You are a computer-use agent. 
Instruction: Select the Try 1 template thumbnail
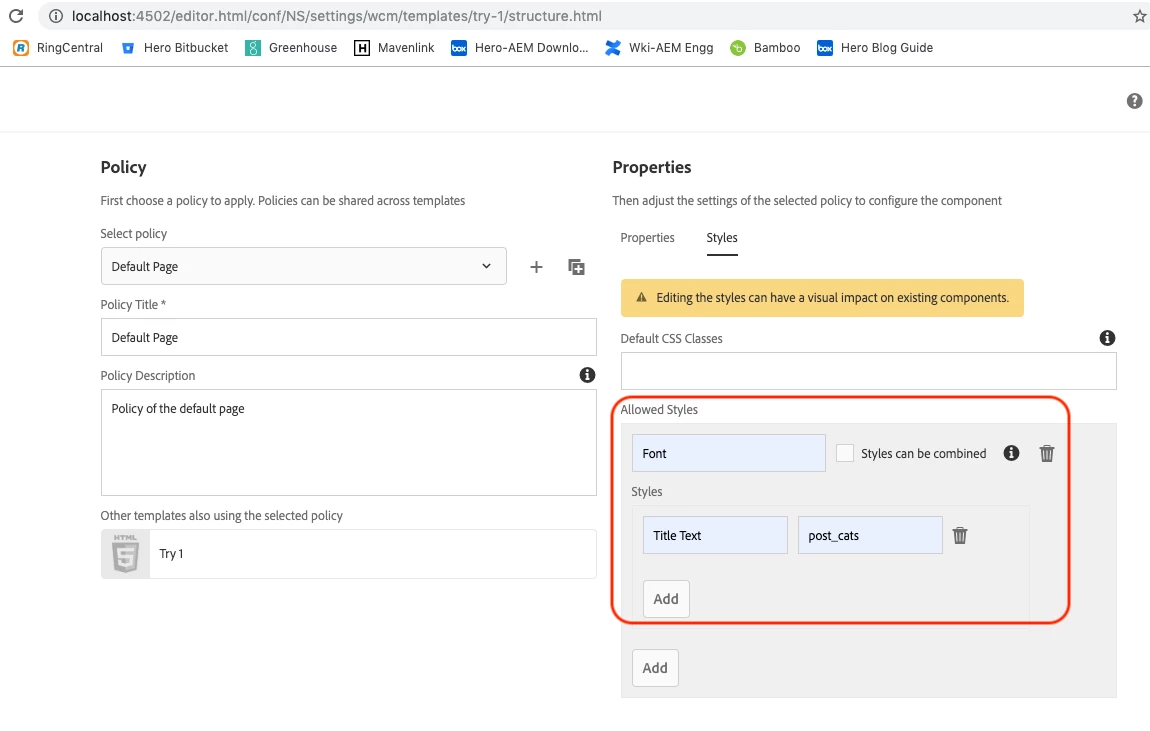click(x=125, y=554)
